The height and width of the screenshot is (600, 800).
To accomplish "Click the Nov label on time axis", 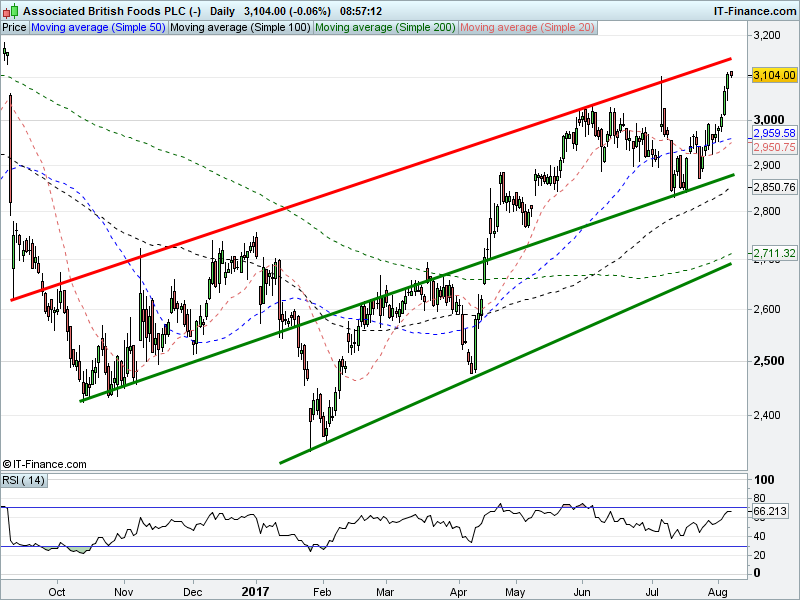I will [x=123, y=592].
